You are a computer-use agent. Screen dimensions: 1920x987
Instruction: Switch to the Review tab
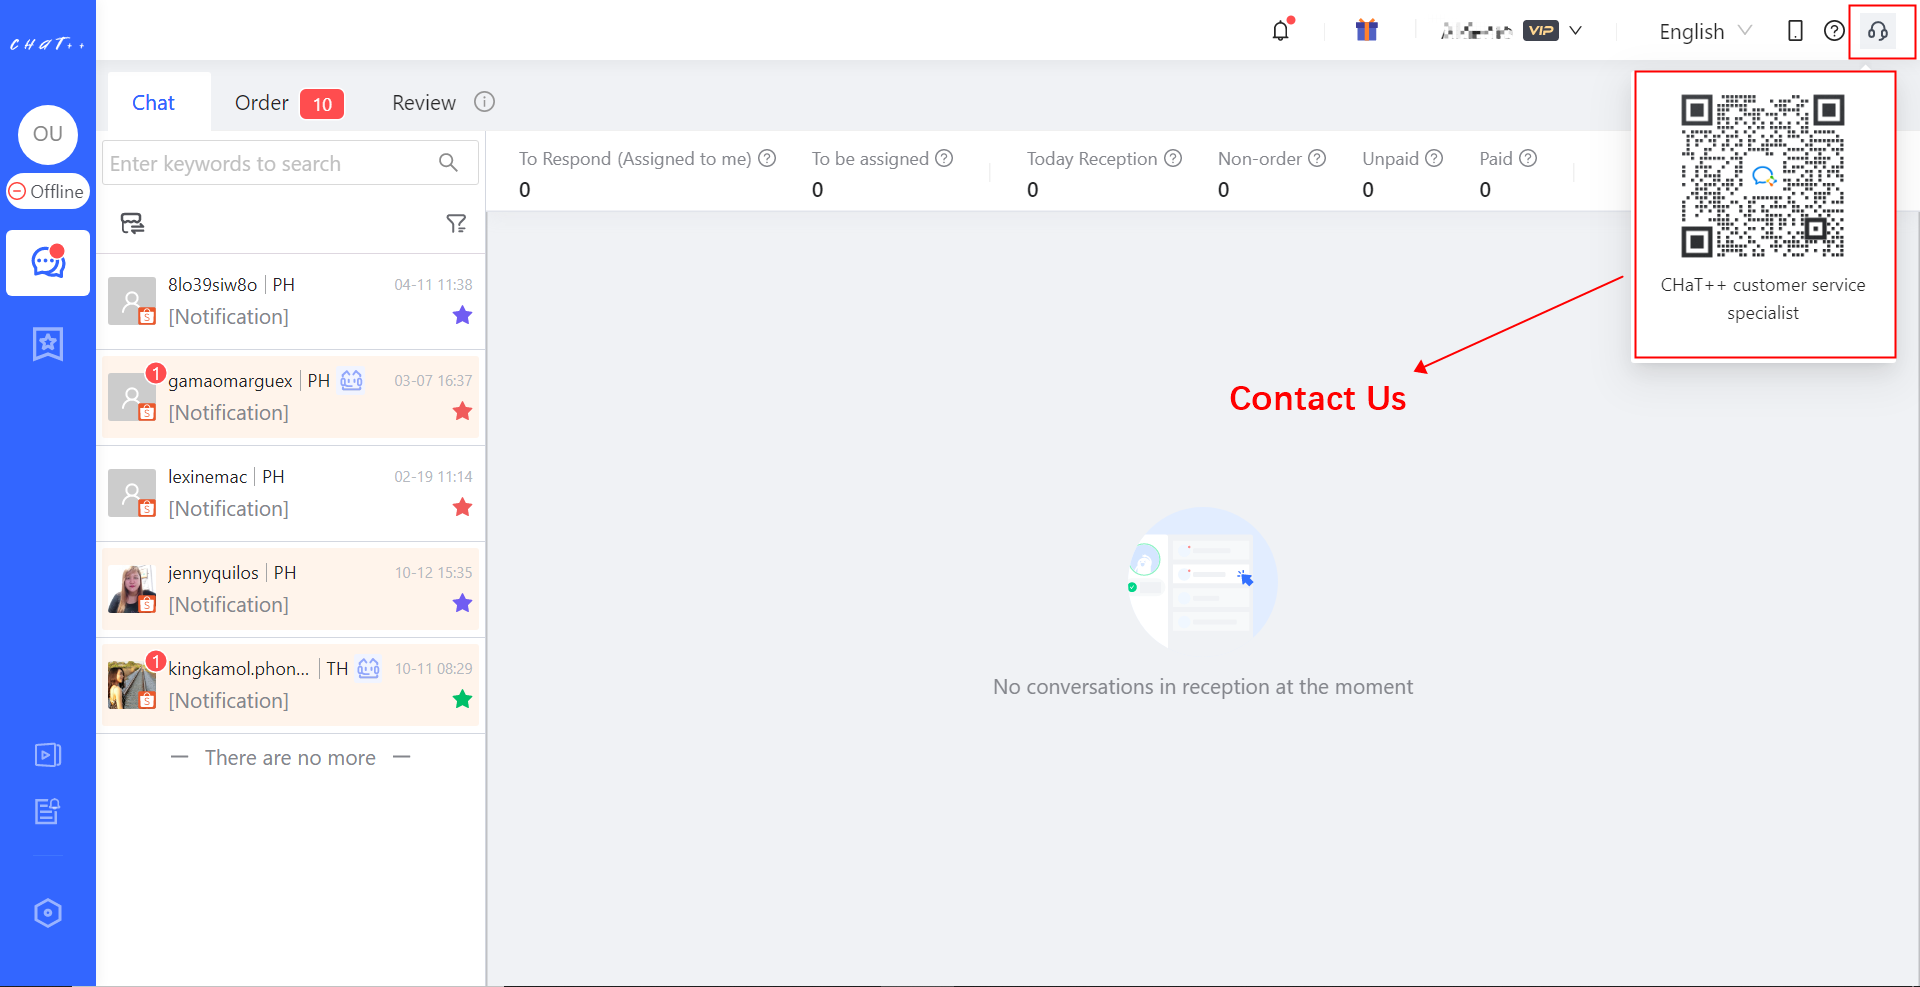coord(423,102)
